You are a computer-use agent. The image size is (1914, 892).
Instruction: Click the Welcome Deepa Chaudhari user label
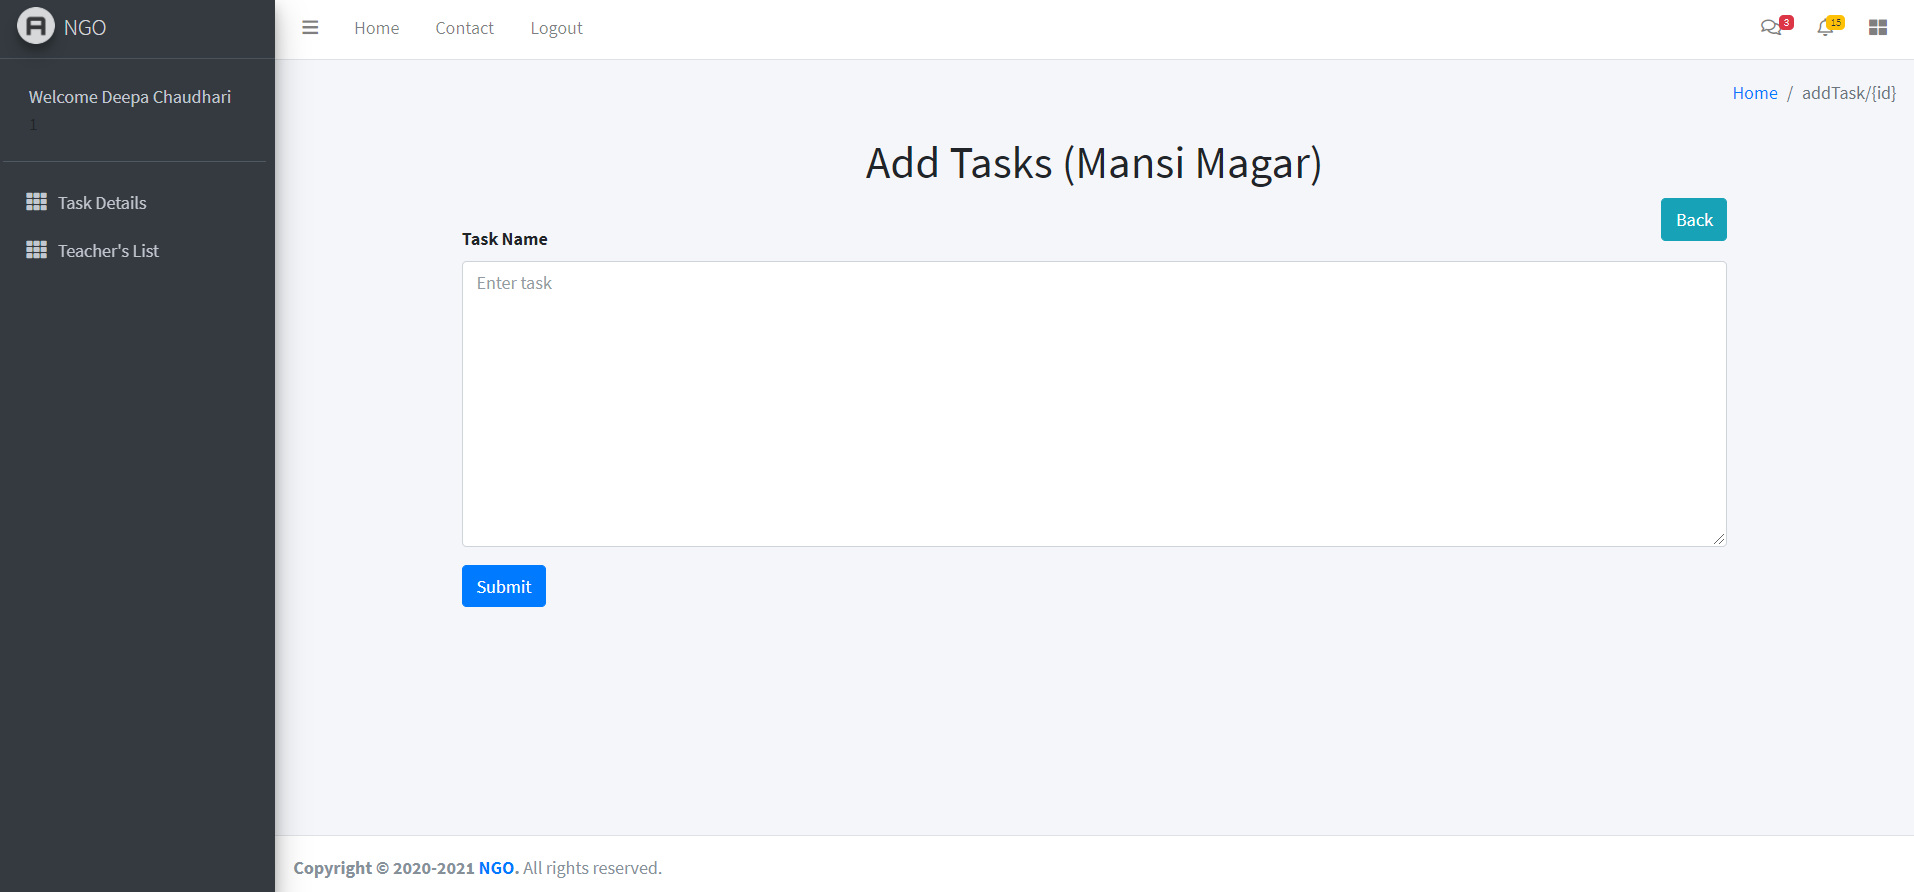tap(130, 97)
